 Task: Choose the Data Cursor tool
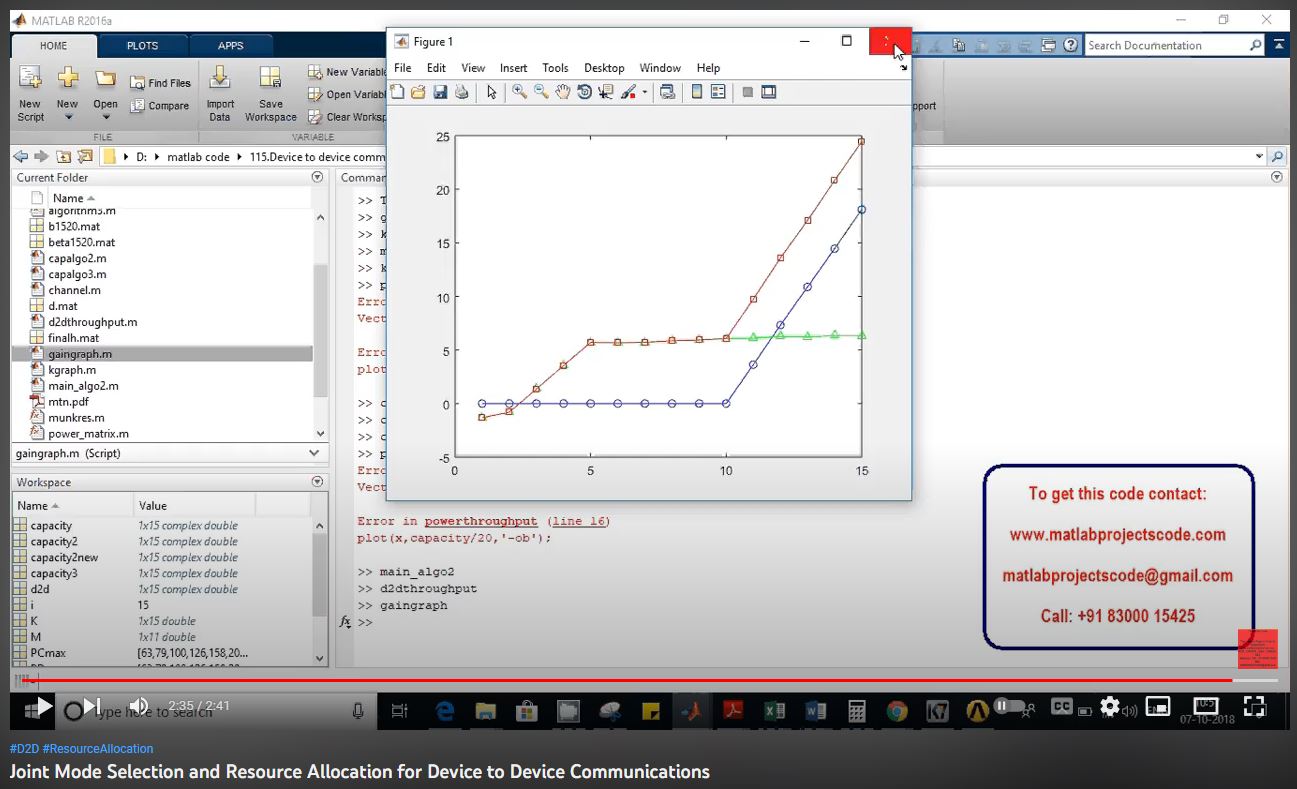coord(606,92)
